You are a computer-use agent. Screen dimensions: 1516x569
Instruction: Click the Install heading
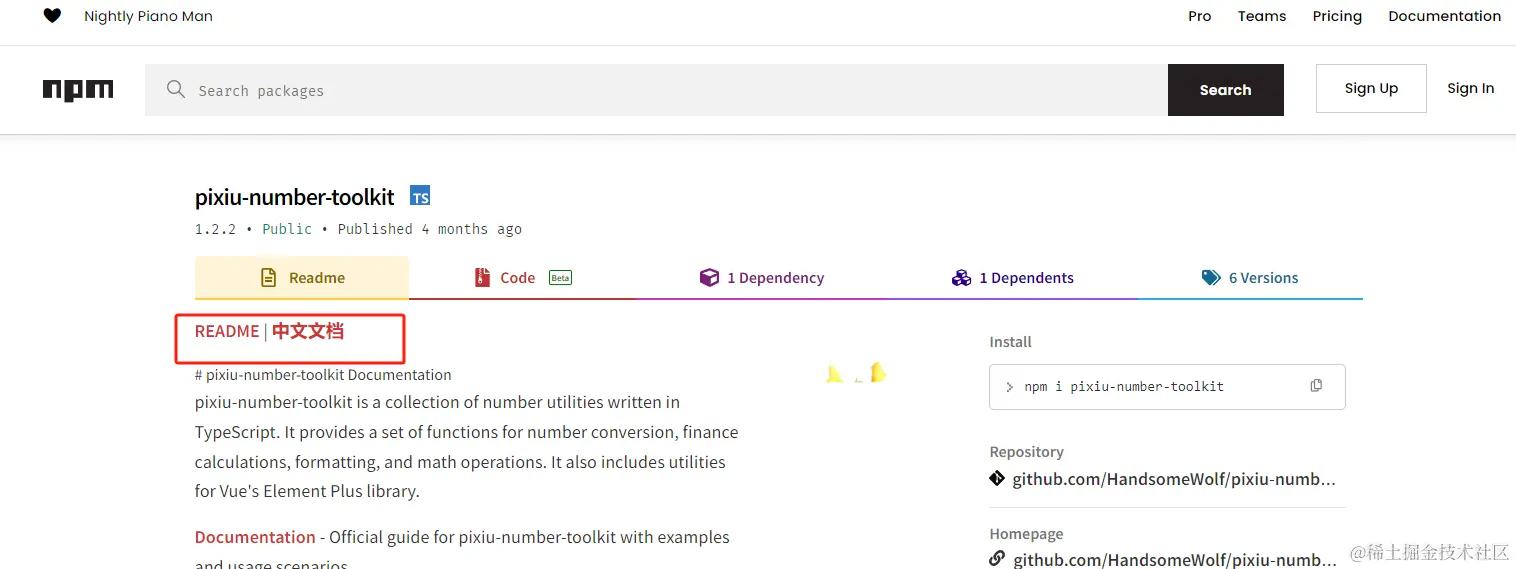[1010, 342]
